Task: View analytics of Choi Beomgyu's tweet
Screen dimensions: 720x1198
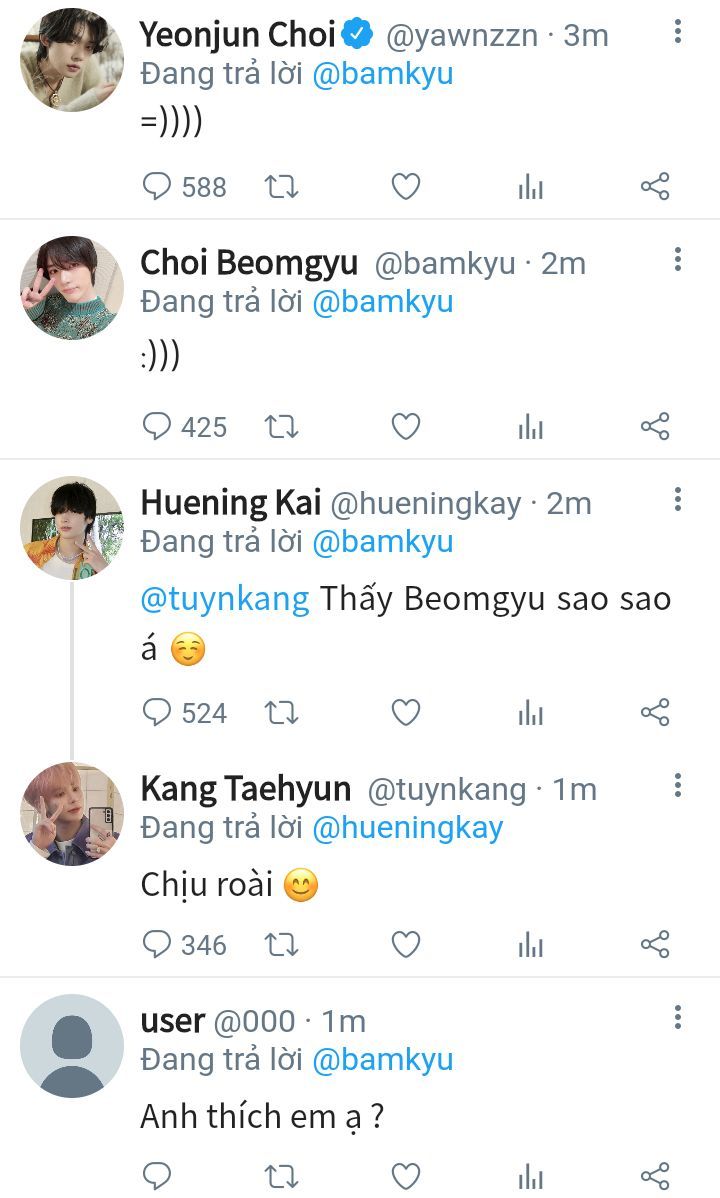Action: click(x=530, y=426)
